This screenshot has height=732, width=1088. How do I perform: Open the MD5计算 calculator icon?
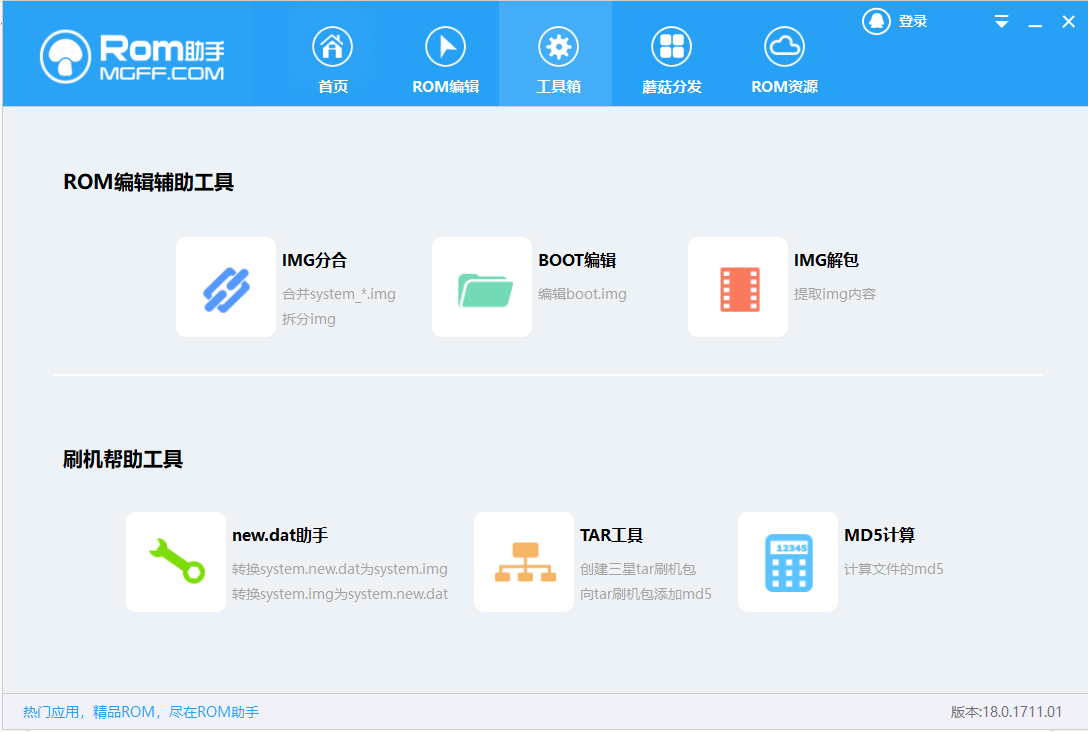(788, 562)
